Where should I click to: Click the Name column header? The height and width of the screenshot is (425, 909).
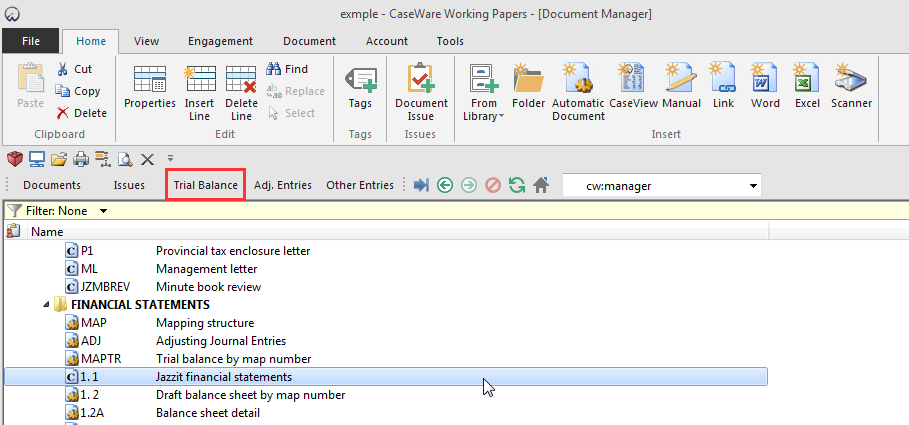click(47, 232)
